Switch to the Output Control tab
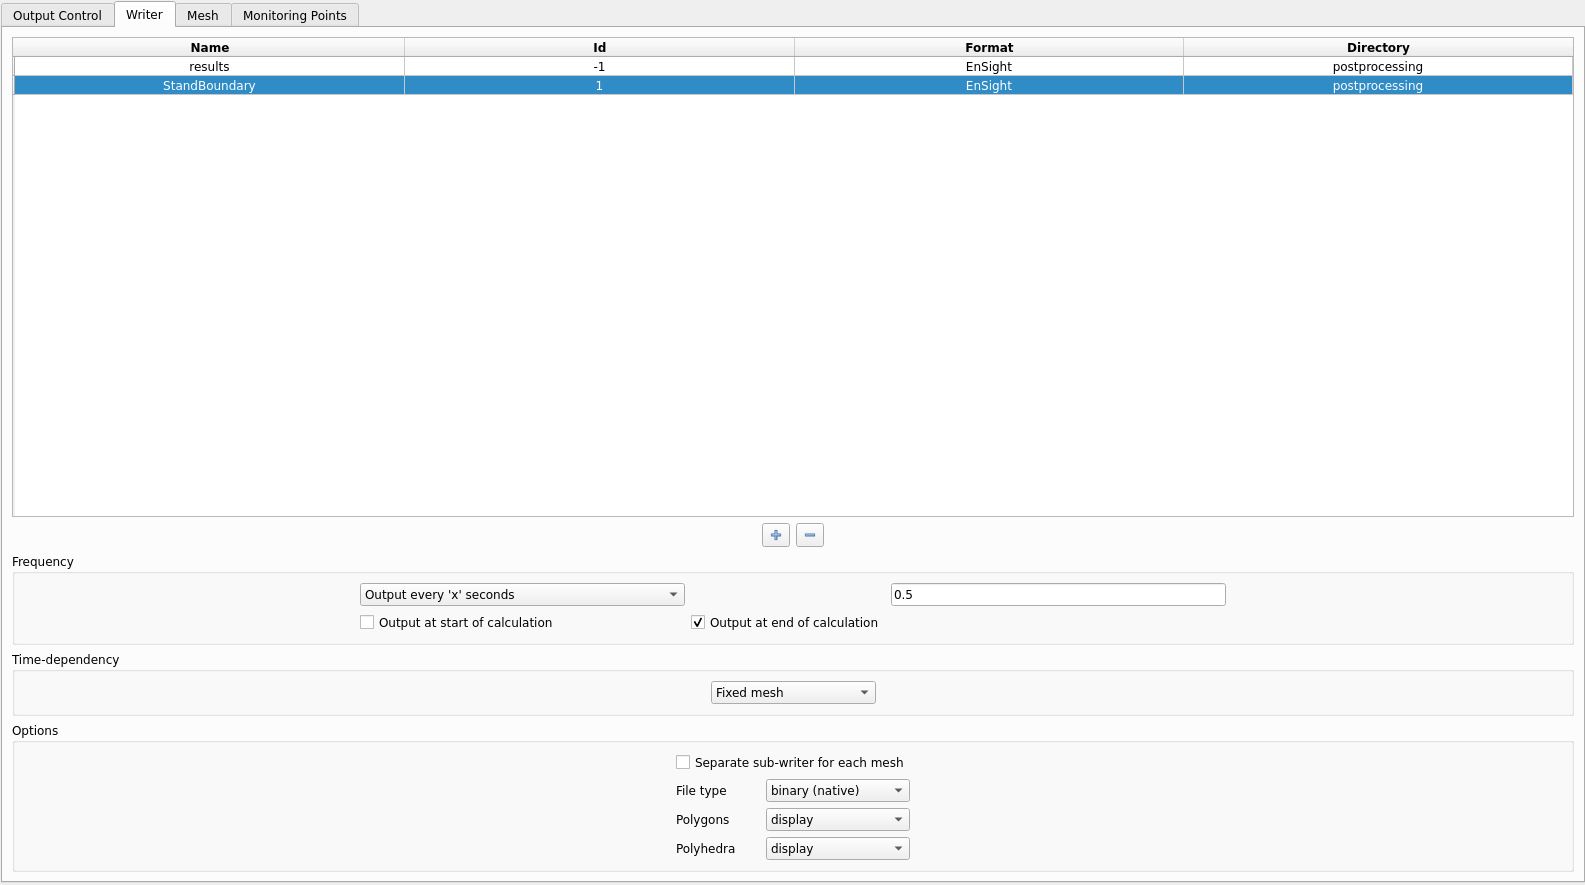This screenshot has width=1585, height=885. (57, 15)
